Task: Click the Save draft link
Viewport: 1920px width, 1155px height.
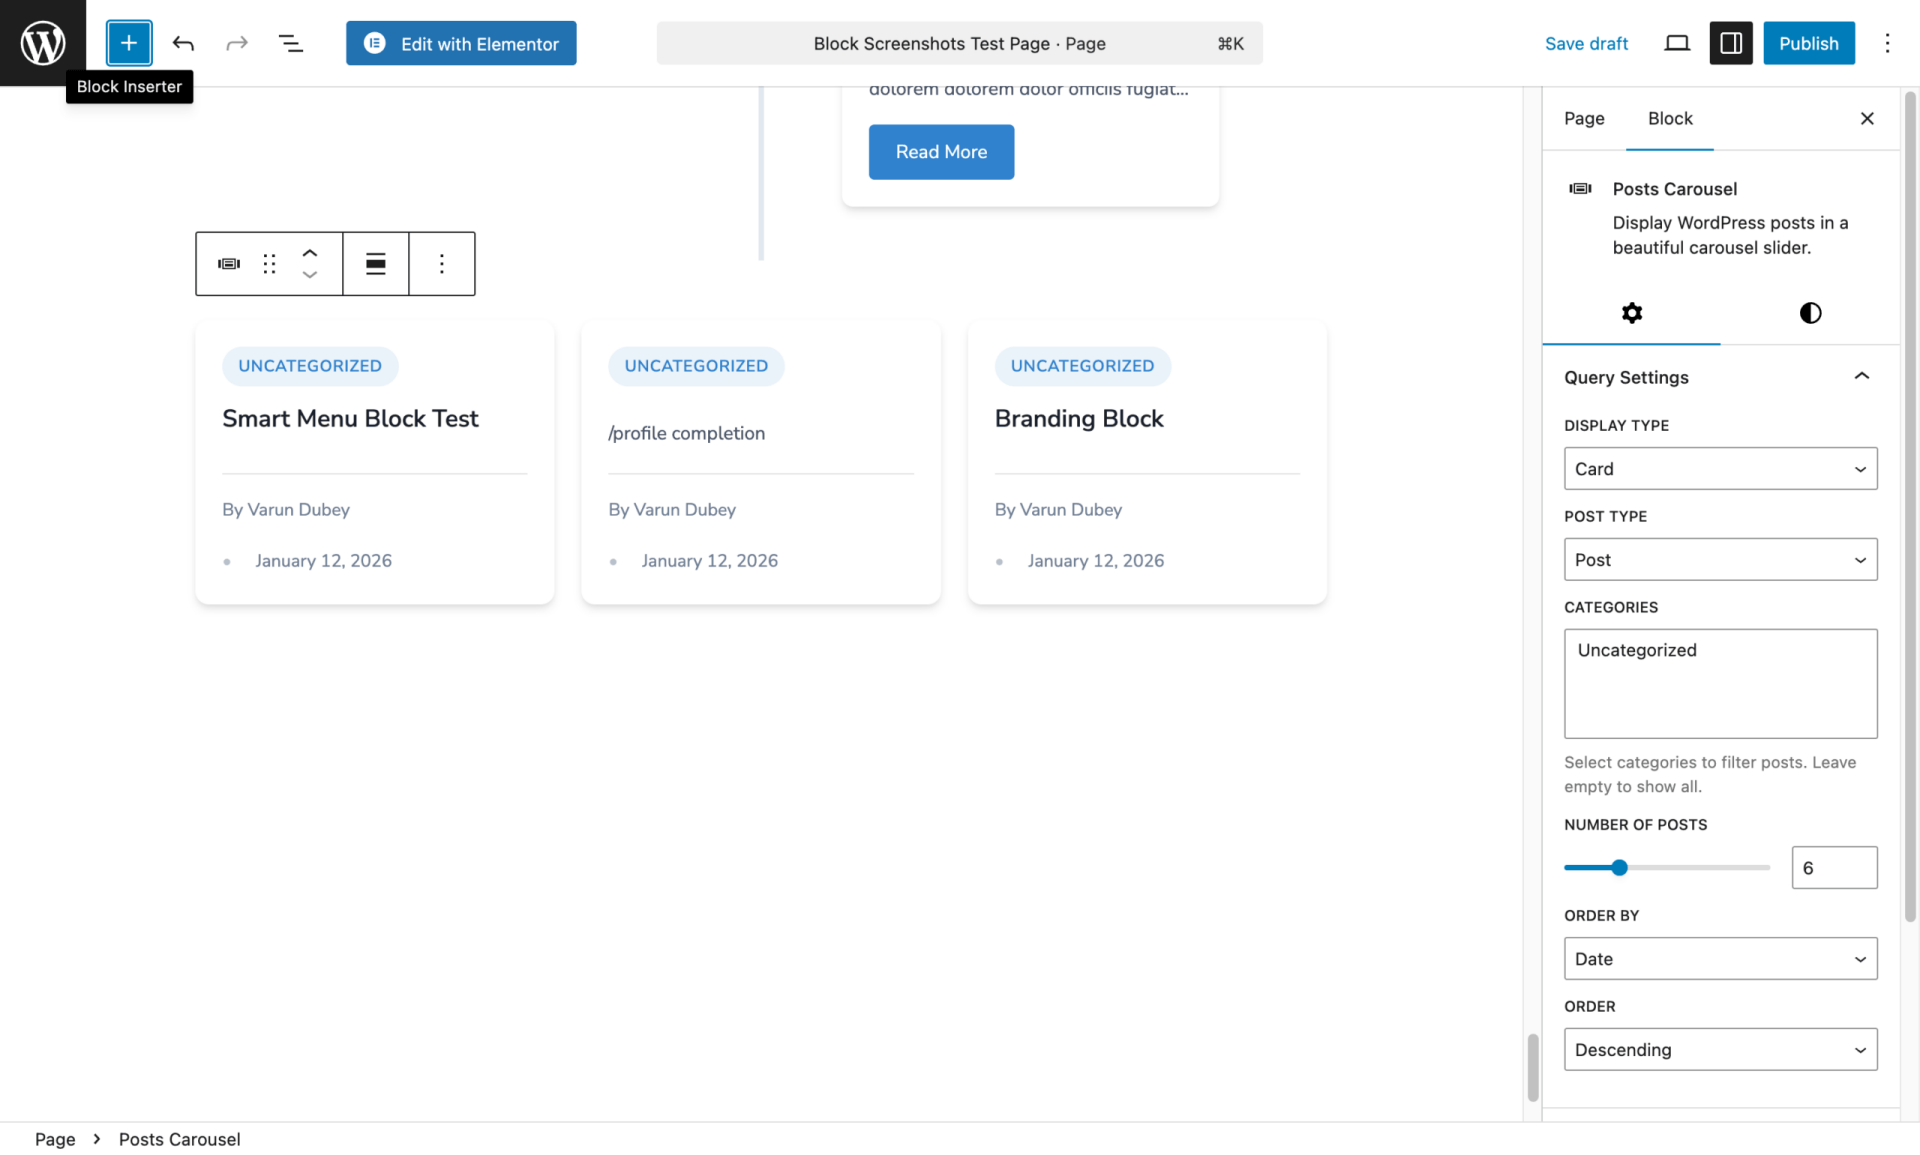Action: tap(1586, 43)
